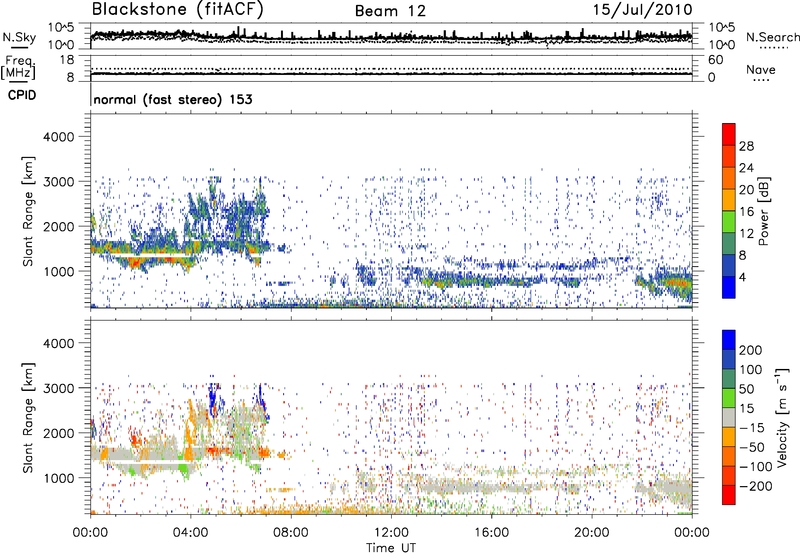Click the Blackstone (fitACF) title text

tap(178, 10)
